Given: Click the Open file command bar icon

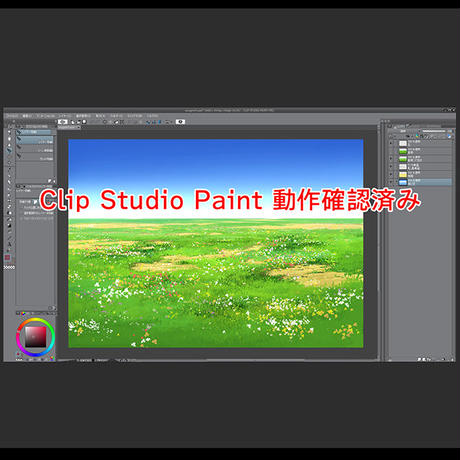Looking at the screenshot, I should click(79, 122).
